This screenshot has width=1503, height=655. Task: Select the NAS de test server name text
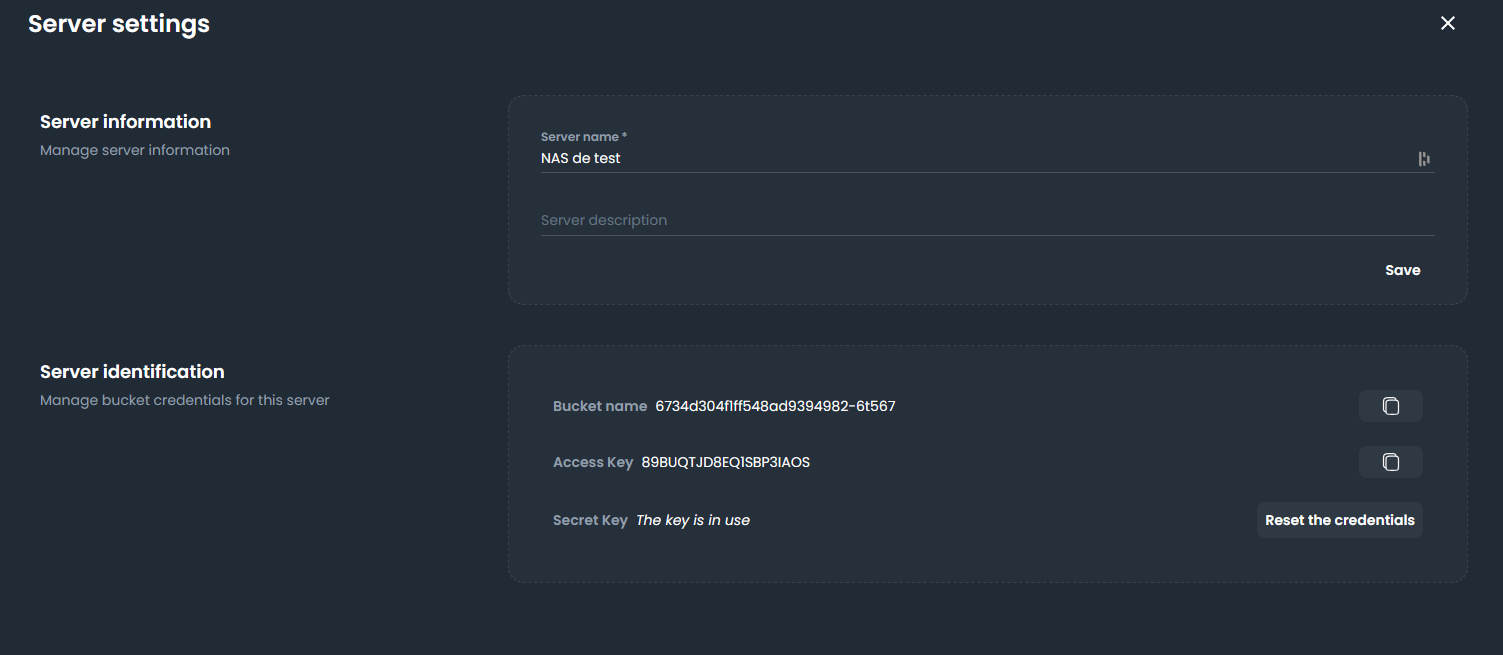point(580,158)
